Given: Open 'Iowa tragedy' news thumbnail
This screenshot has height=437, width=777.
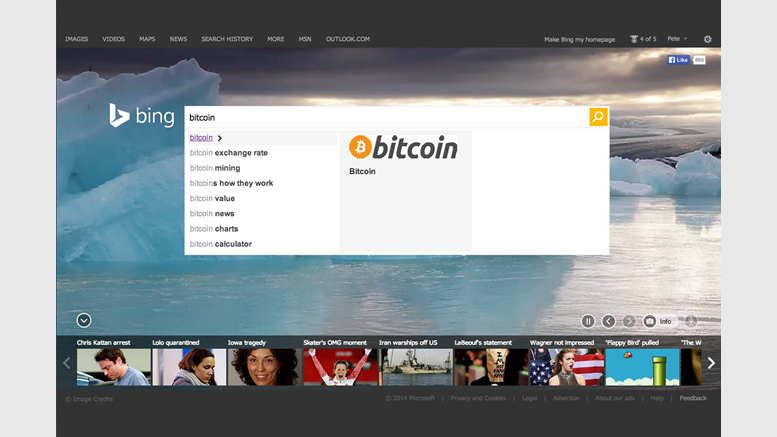Looking at the screenshot, I should [x=265, y=367].
